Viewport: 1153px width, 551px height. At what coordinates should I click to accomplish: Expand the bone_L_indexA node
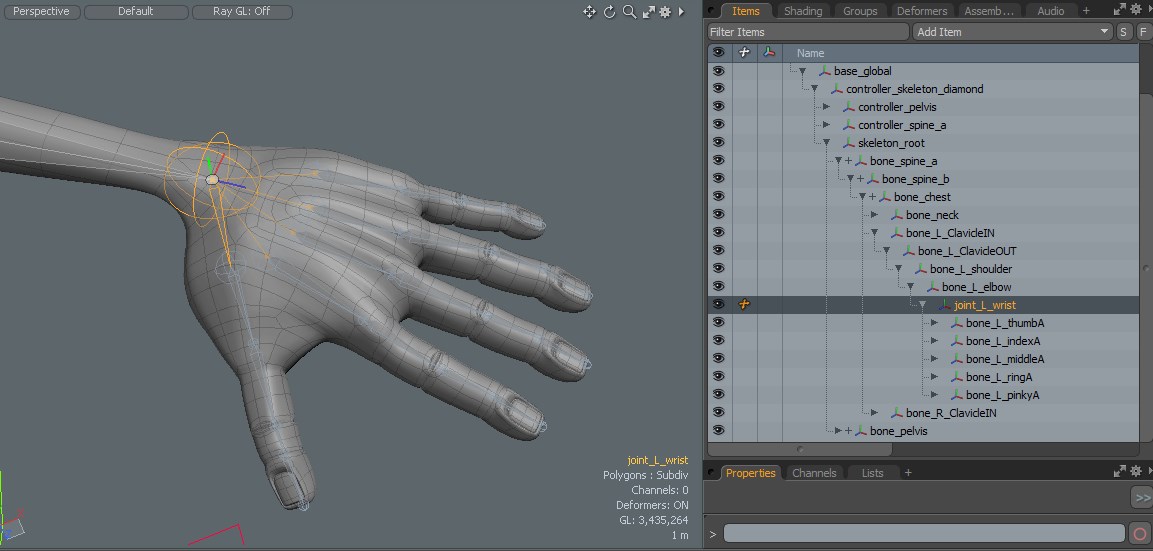click(x=935, y=341)
